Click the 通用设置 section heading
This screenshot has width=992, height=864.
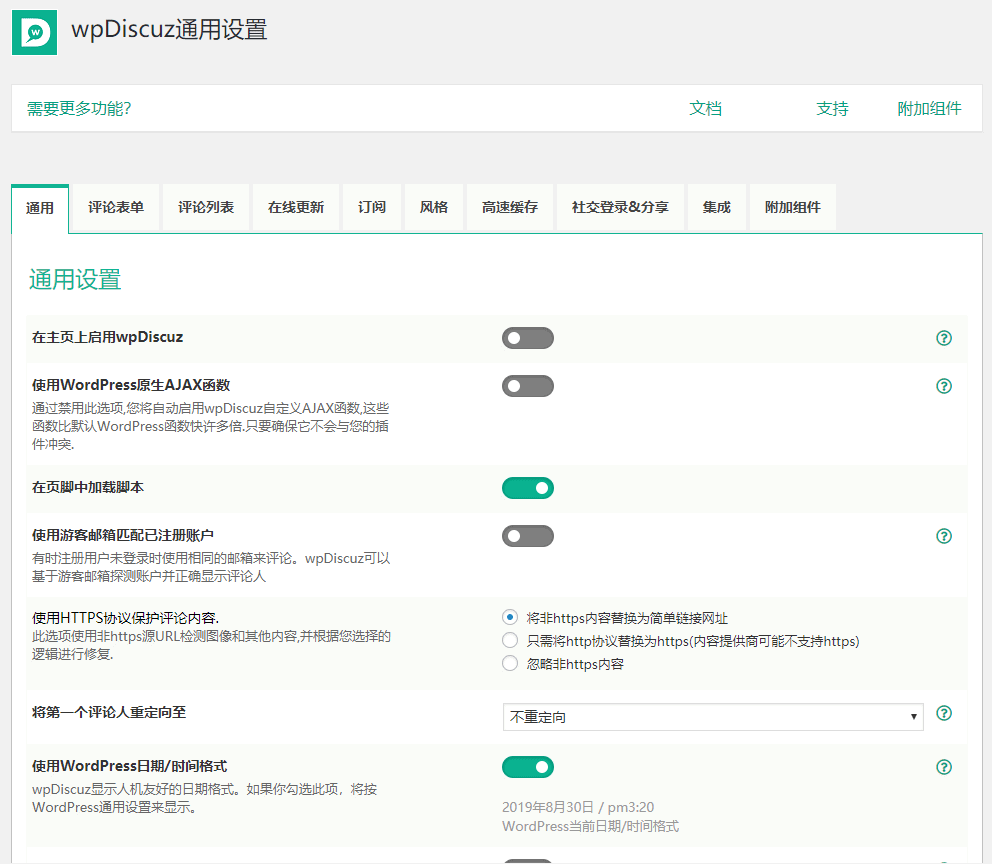tap(75, 280)
